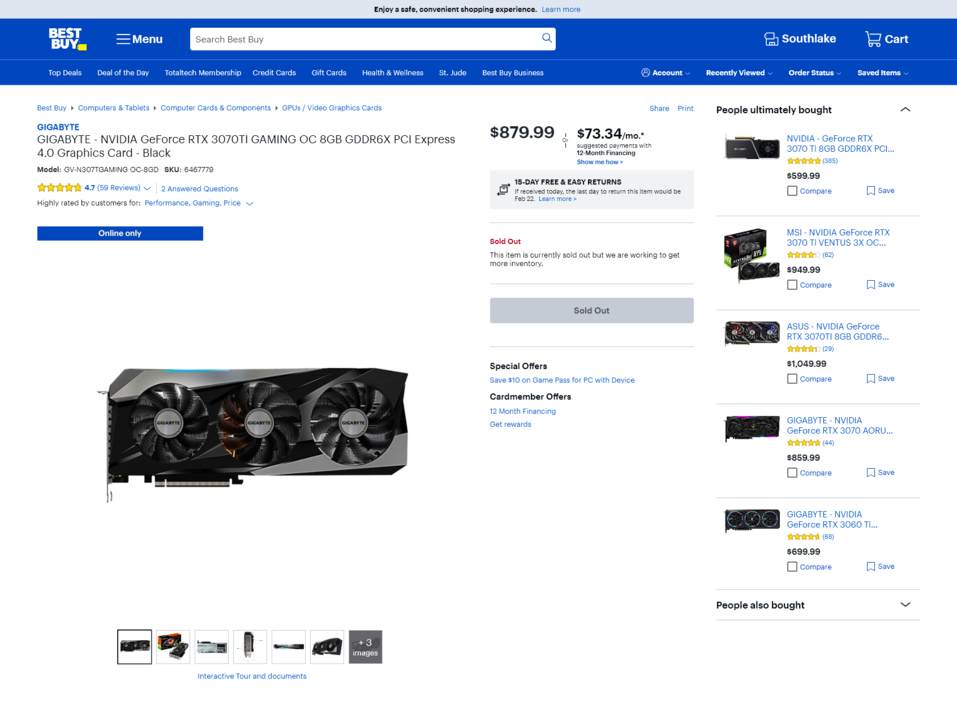Click the Southlake store location icon
This screenshot has height=720, width=957.
point(770,38)
